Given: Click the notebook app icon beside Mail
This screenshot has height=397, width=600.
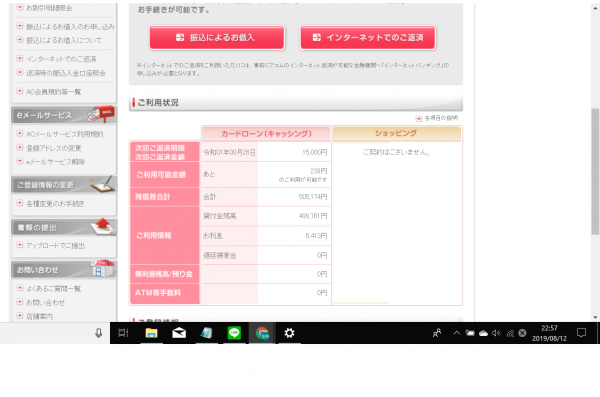Looking at the screenshot, I should 207,333.
